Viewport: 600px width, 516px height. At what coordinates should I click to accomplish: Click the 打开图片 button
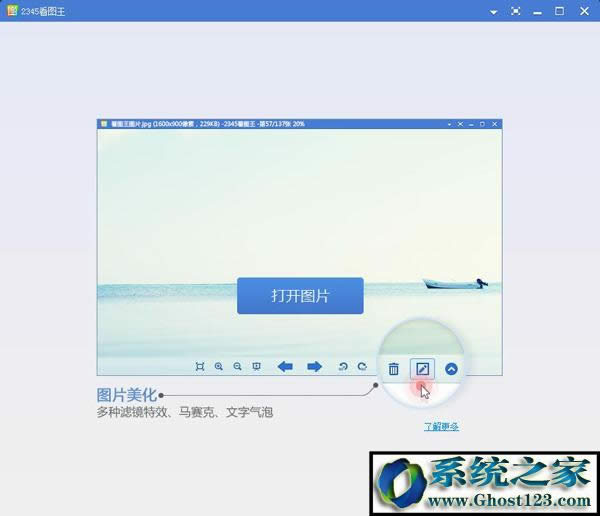point(300,296)
